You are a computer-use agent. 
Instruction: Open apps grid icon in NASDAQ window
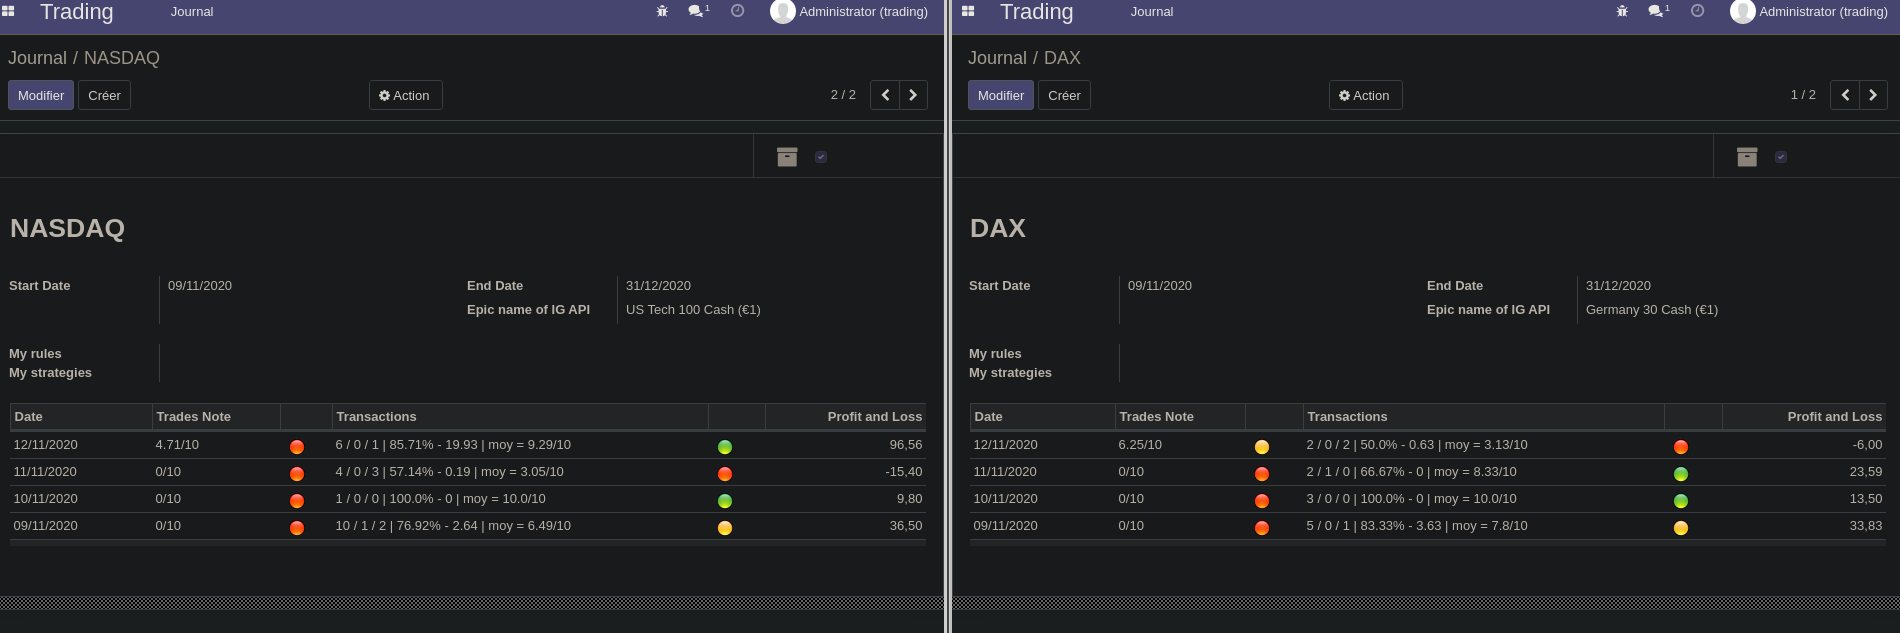pyautogui.click(x=8, y=11)
